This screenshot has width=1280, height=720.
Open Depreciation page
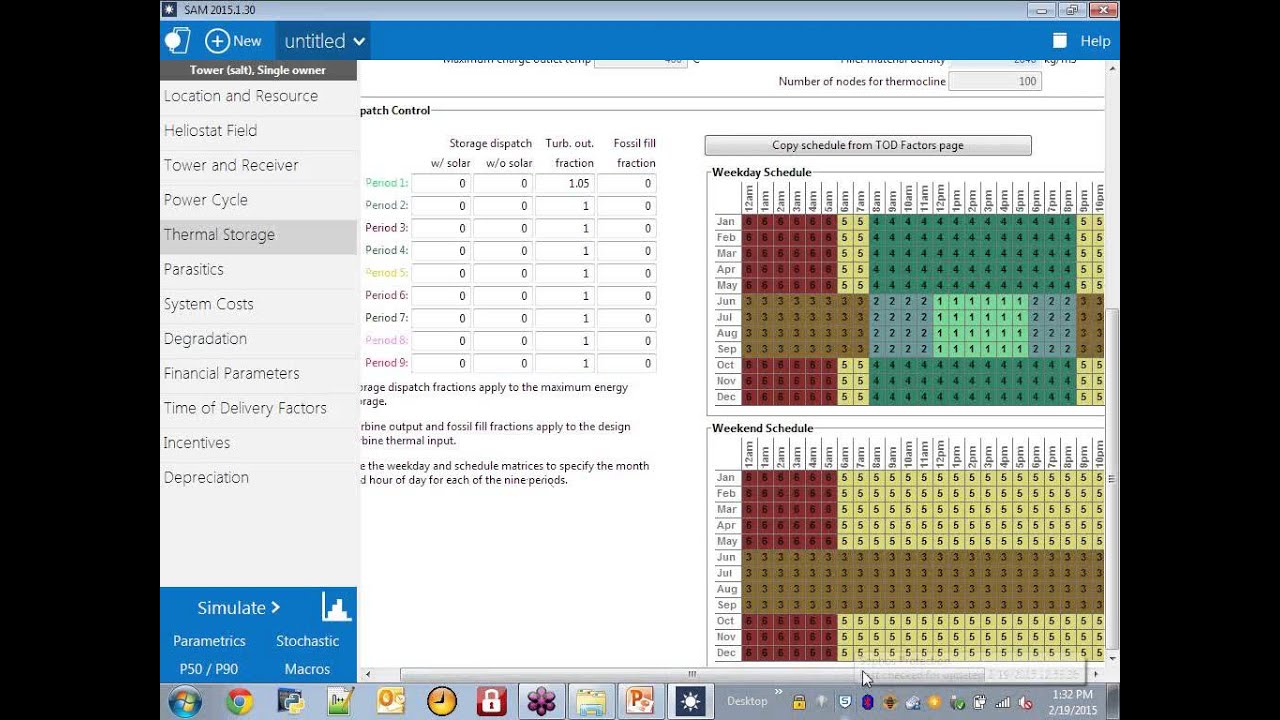pyautogui.click(x=258, y=477)
